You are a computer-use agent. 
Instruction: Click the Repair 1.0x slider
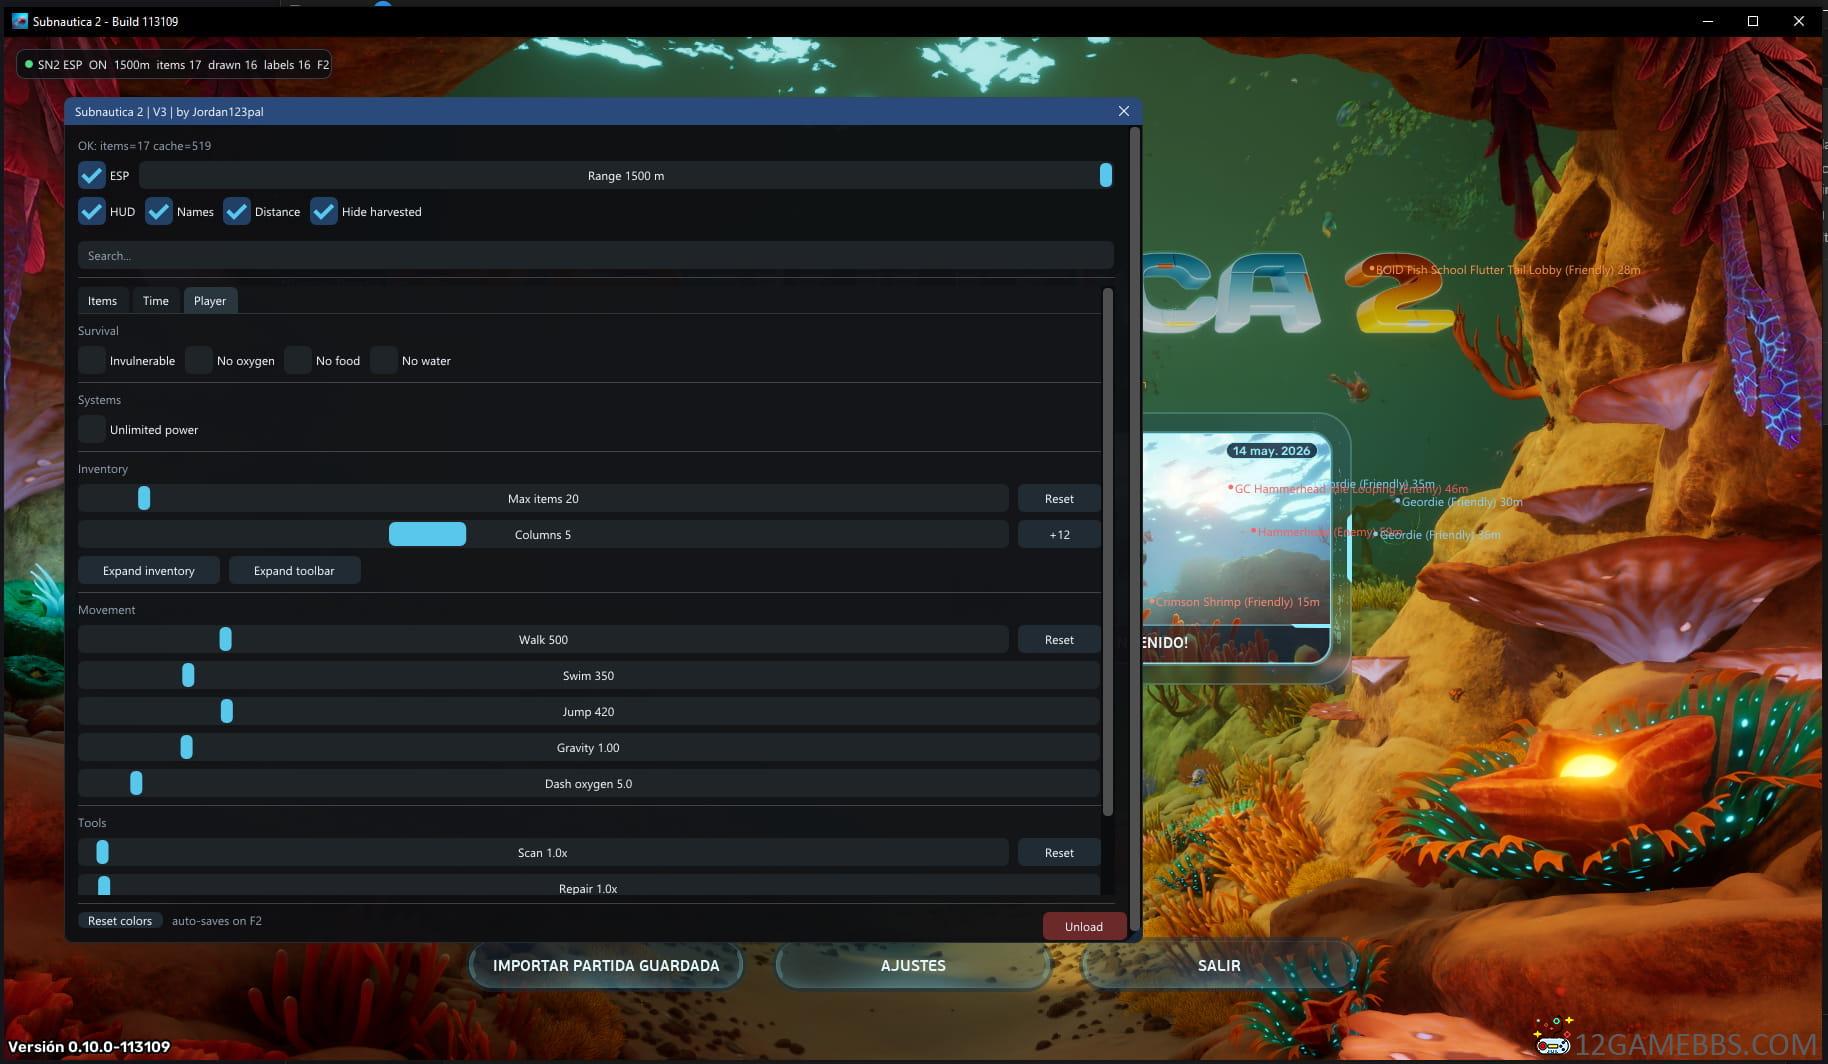(x=589, y=886)
